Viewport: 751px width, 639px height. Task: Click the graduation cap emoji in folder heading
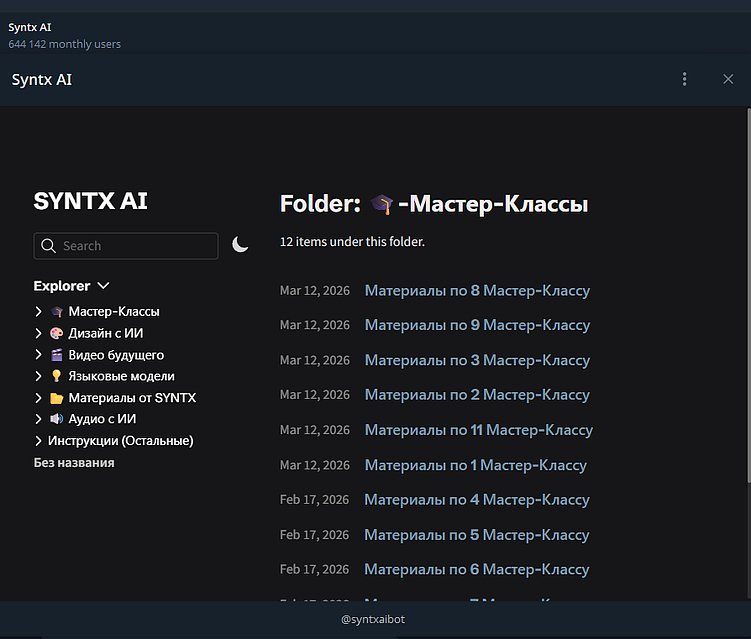(x=381, y=204)
